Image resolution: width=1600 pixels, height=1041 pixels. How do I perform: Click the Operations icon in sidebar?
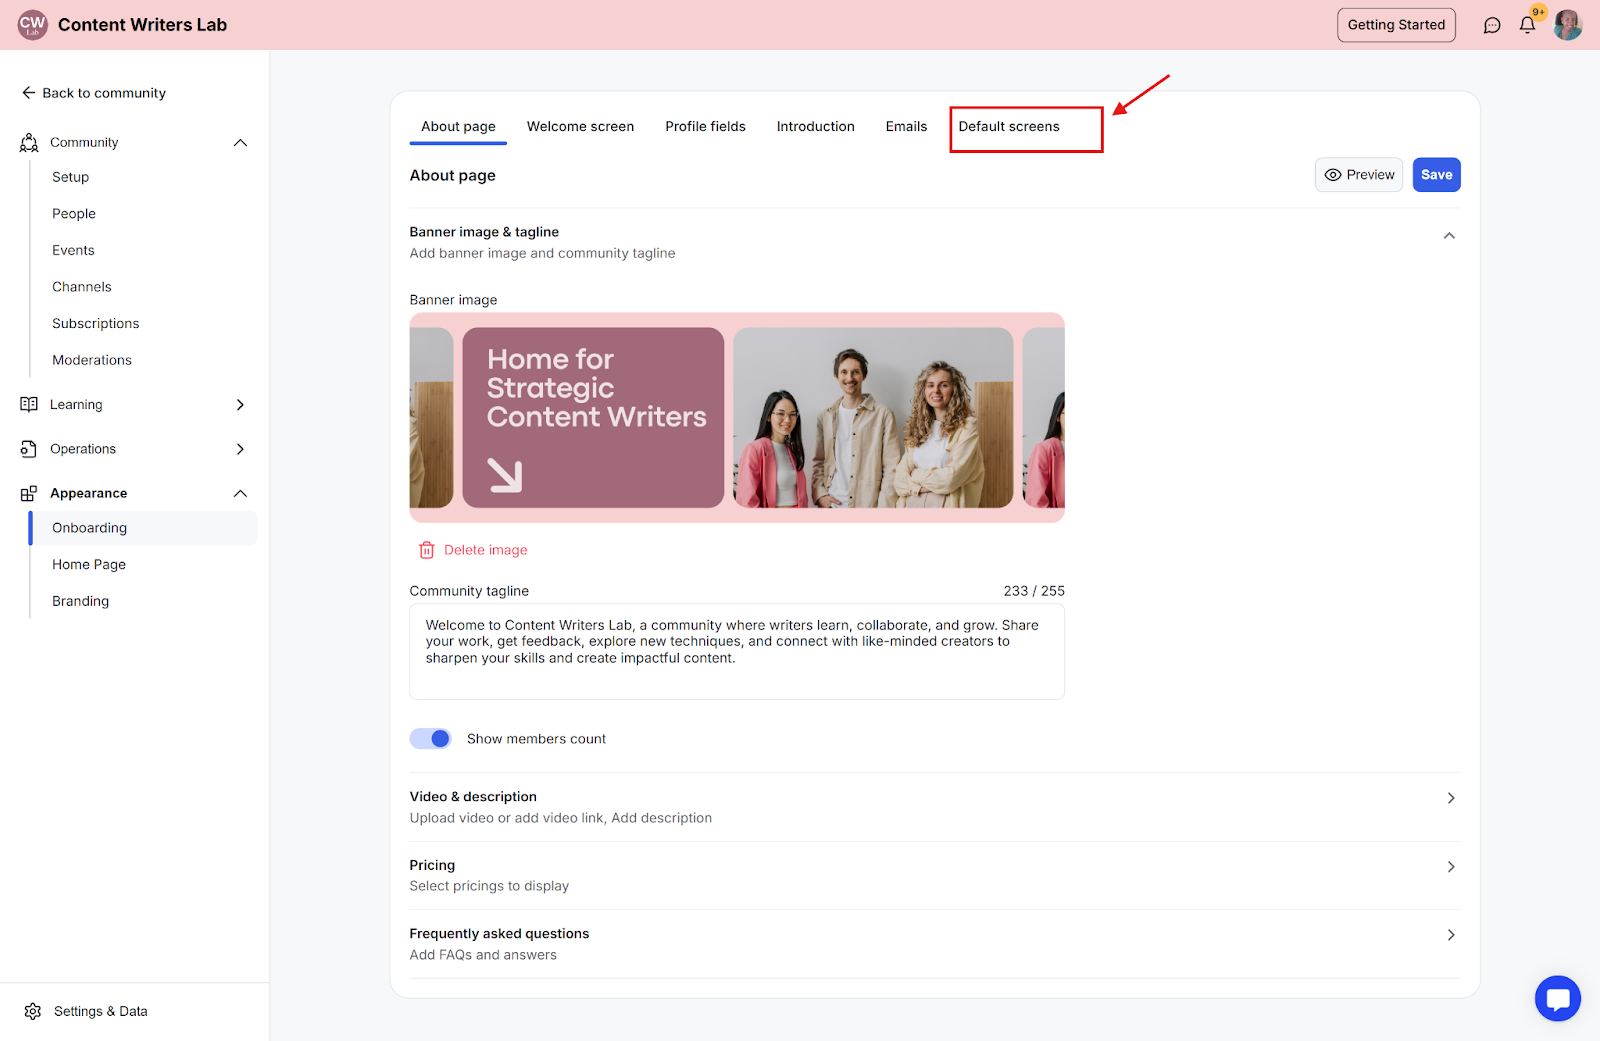click(x=29, y=449)
